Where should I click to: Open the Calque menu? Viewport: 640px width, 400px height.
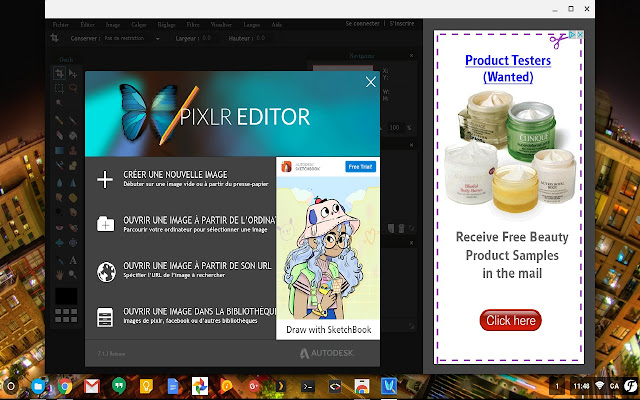pyautogui.click(x=139, y=24)
